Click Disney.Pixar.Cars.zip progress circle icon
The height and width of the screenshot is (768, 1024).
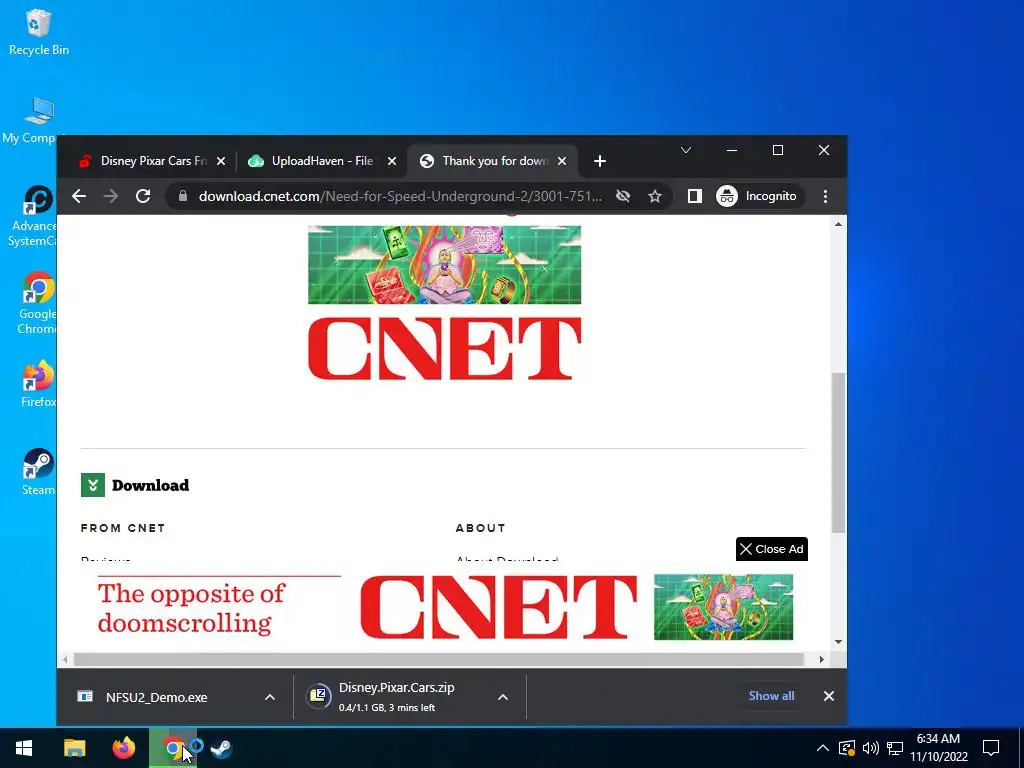(319, 696)
